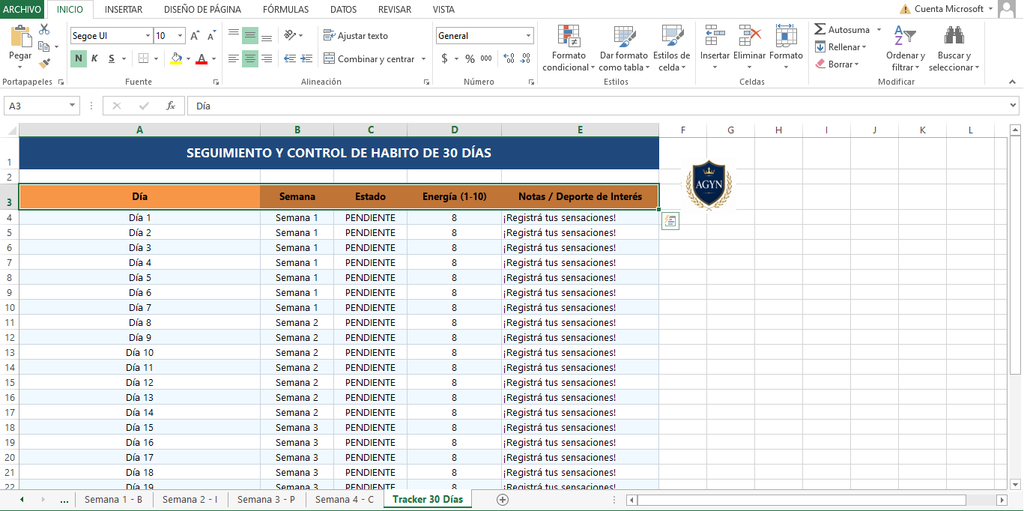
Task: Click the percent style icon
Action: pos(470,59)
